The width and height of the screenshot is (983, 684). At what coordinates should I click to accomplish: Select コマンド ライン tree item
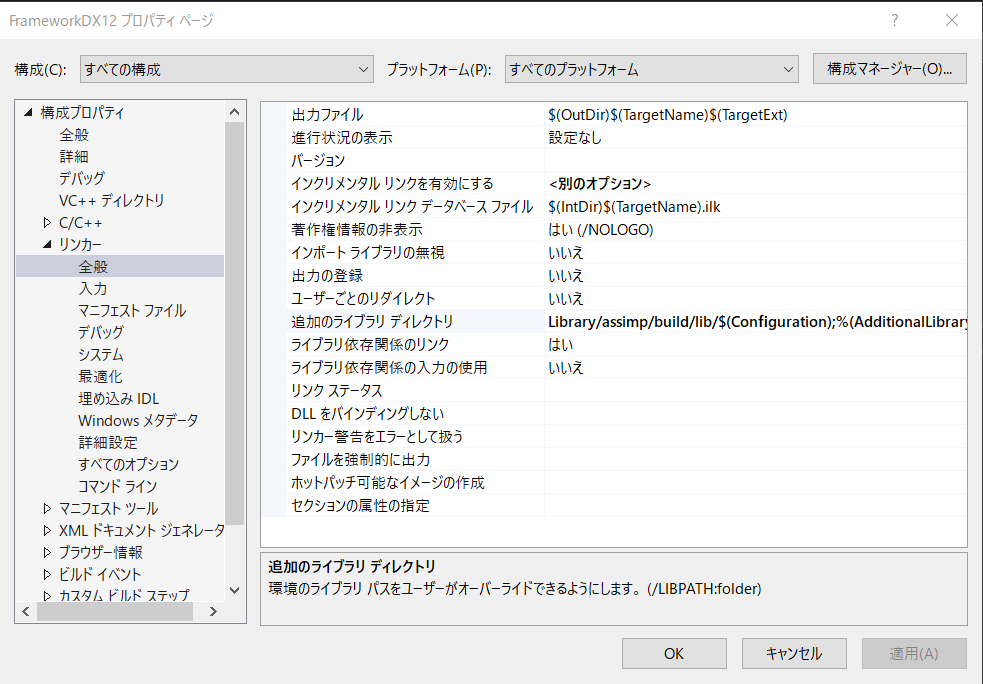tap(117, 486)
